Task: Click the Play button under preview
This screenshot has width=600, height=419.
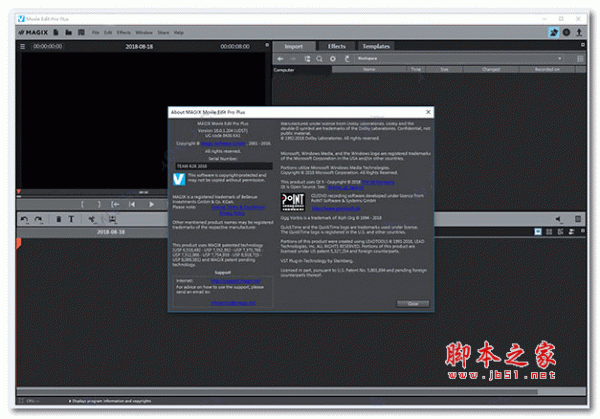Action: tap(151, 204)
